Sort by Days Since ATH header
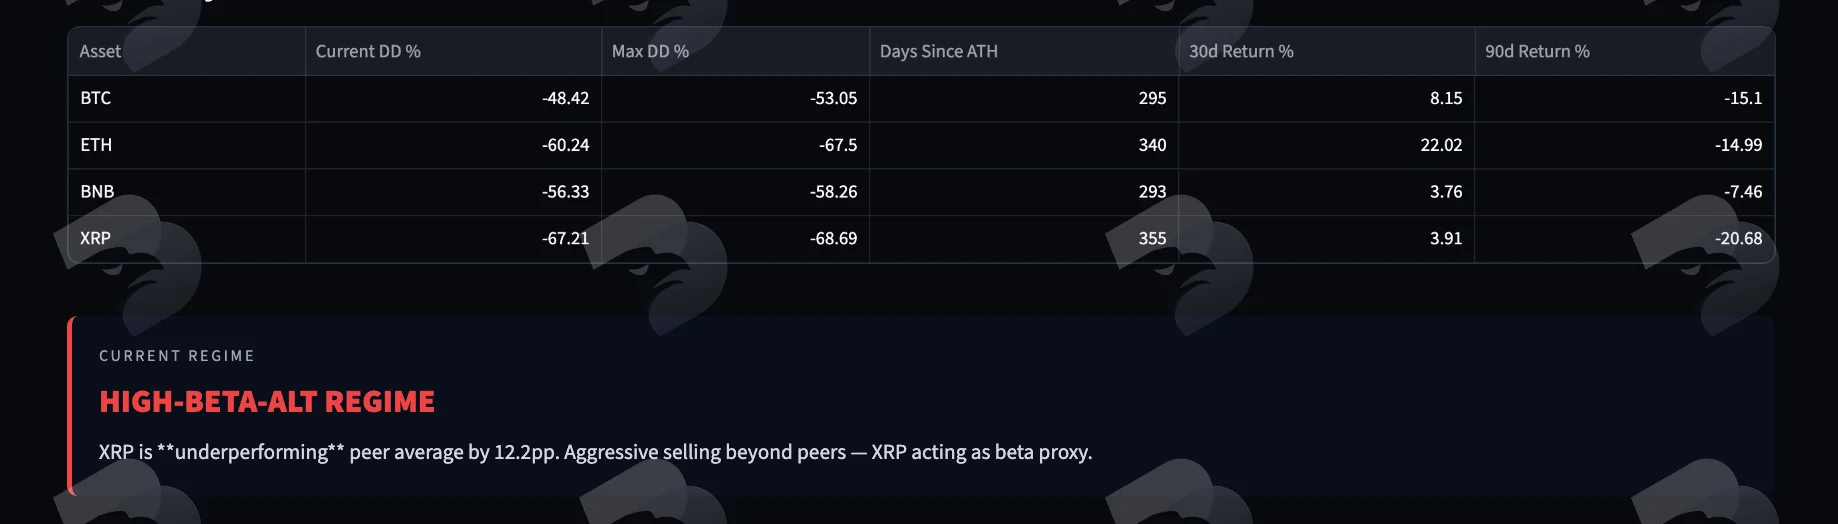The height and width of the screenshot is (524, 1838). tap(1024, 51)
